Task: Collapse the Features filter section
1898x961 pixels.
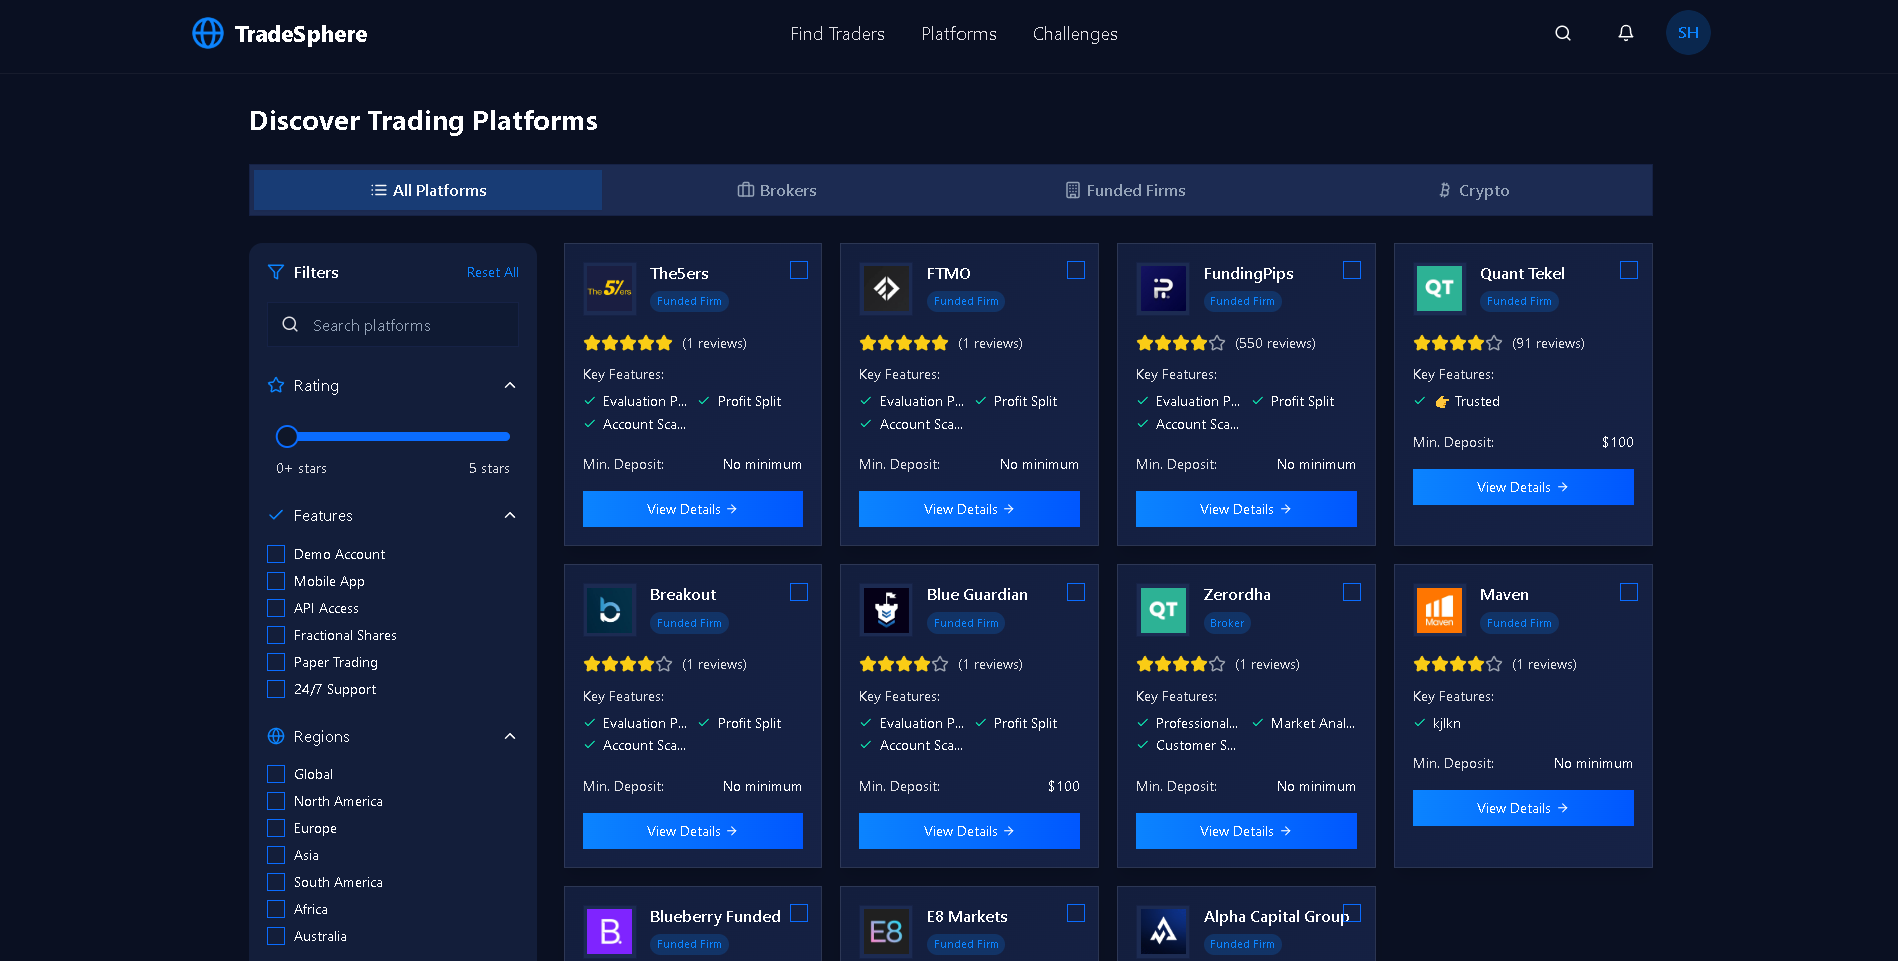Action: (510, 515)
